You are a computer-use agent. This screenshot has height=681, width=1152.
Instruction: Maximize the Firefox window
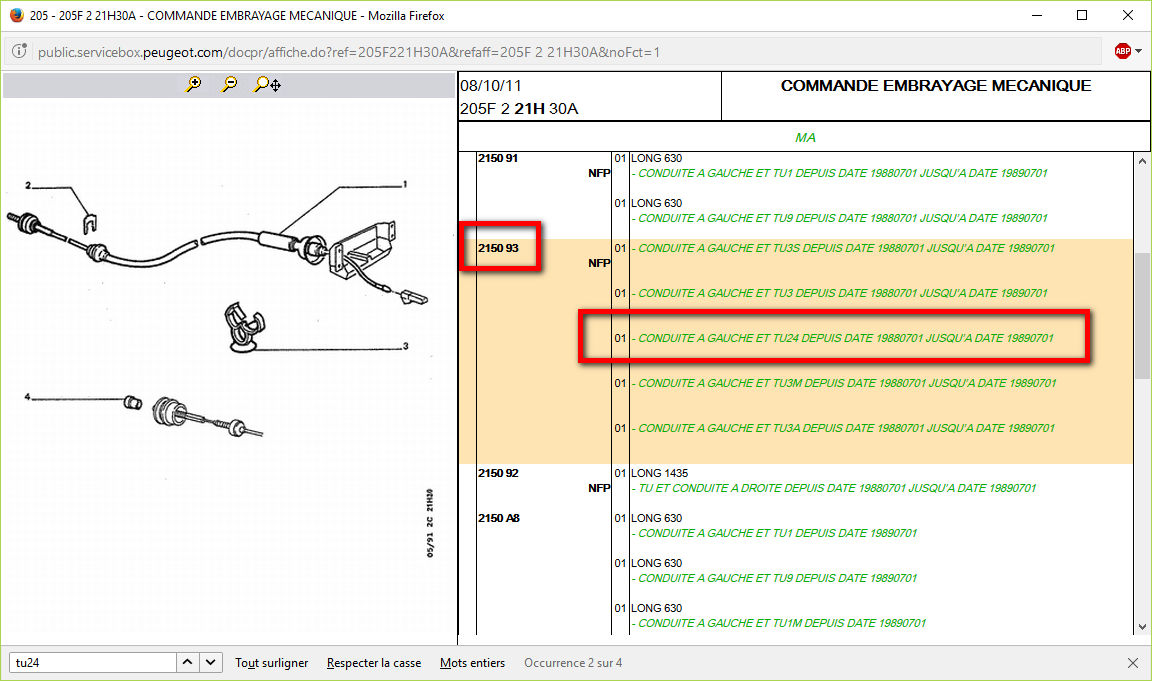pos(1081,15)
